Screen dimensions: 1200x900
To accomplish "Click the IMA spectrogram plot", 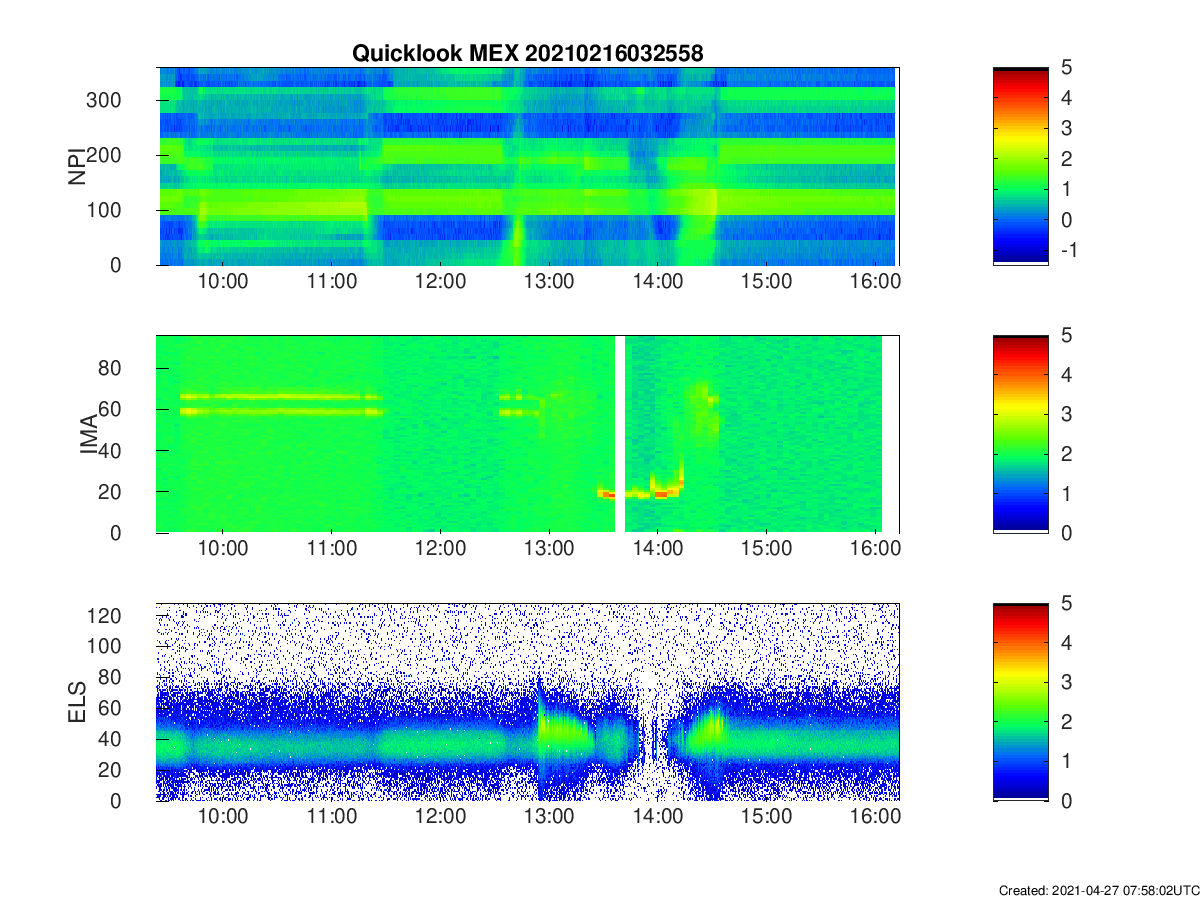I will [528, 433].
